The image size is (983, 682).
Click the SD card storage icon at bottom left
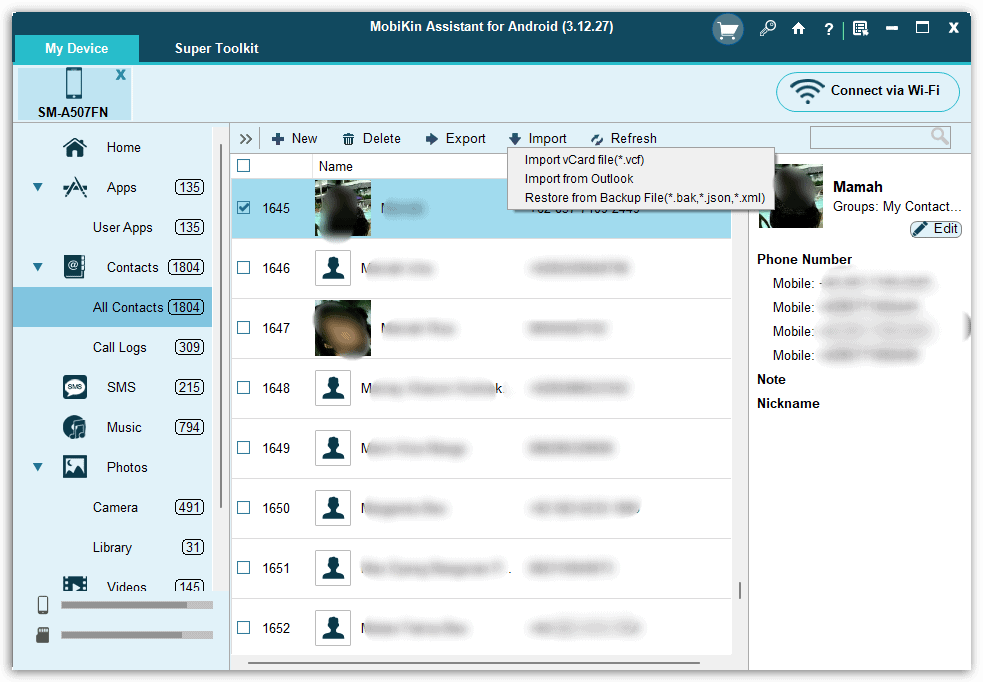[43, 635]
